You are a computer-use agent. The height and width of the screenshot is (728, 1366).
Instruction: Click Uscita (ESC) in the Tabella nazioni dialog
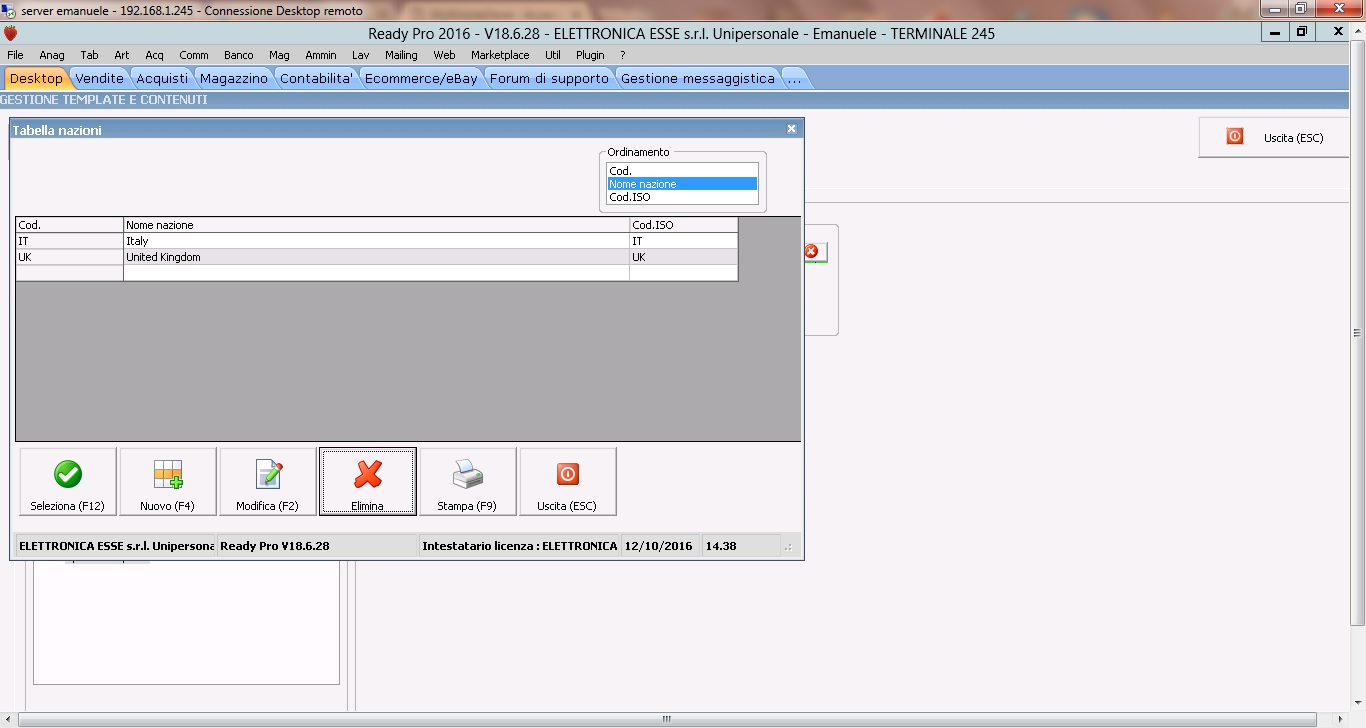point(568,481)
